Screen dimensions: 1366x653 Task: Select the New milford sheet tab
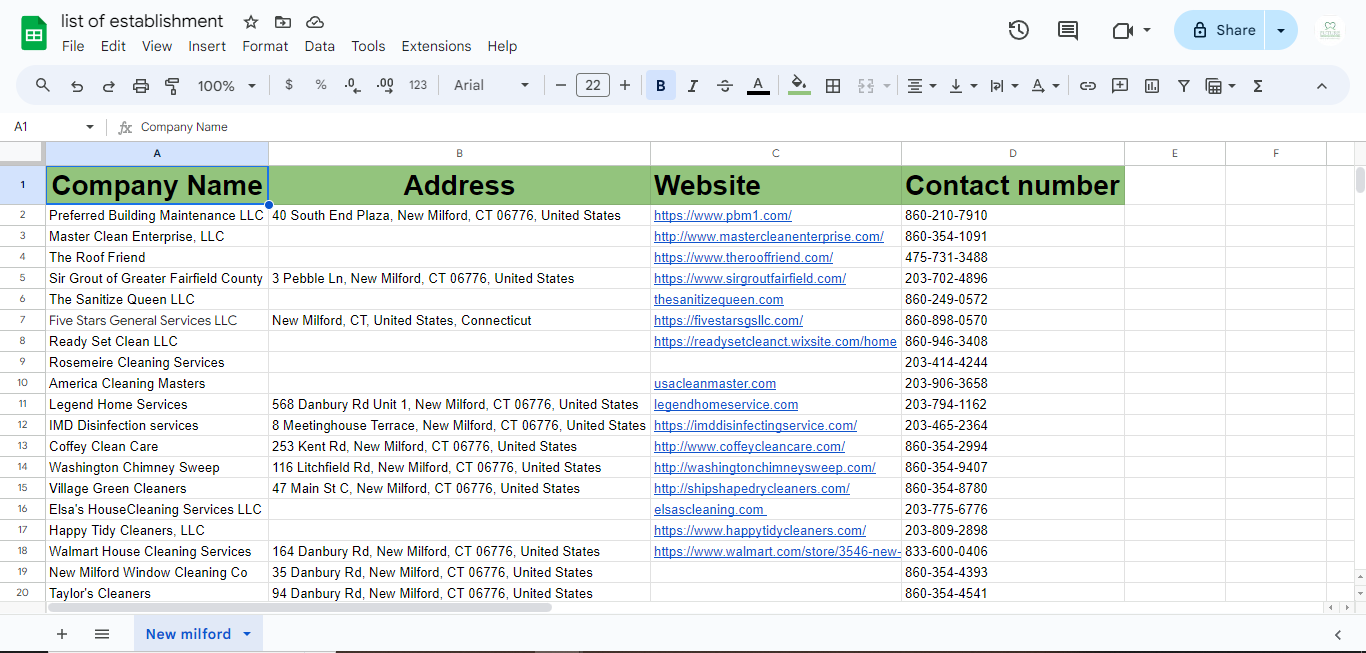(198, 634)
